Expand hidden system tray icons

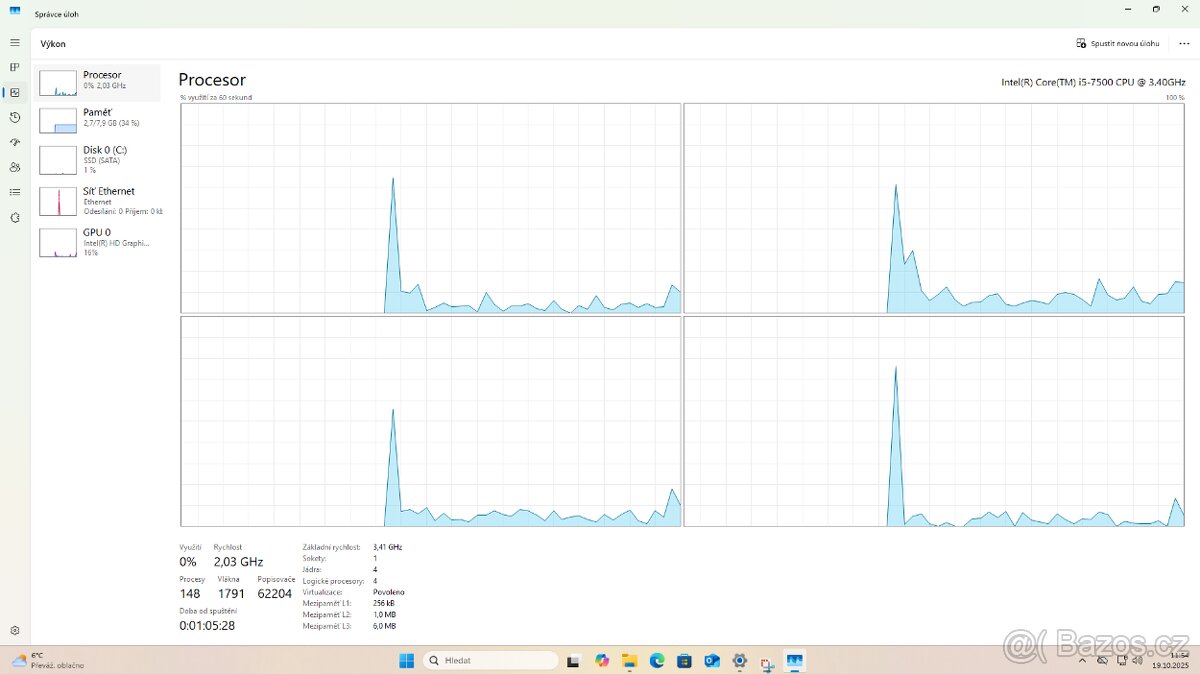point(1083,660)
